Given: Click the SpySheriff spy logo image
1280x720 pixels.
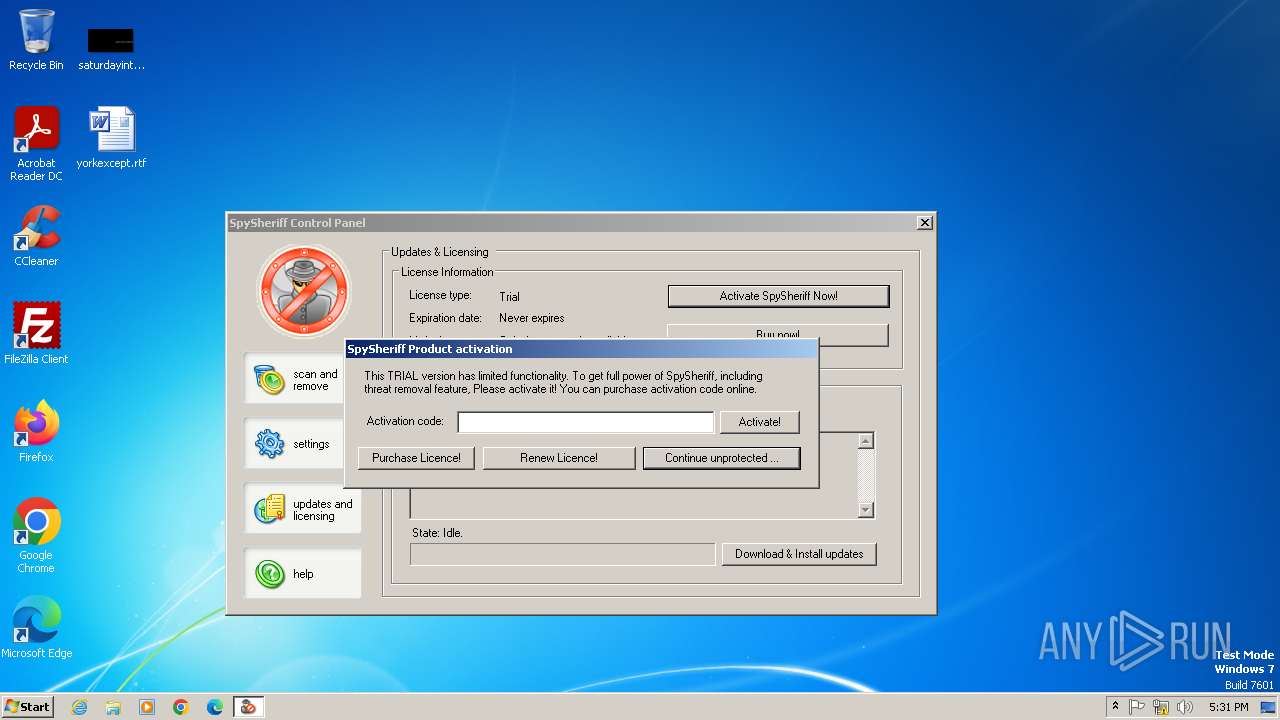Looking at the screenshot, I should coord(304,291).
